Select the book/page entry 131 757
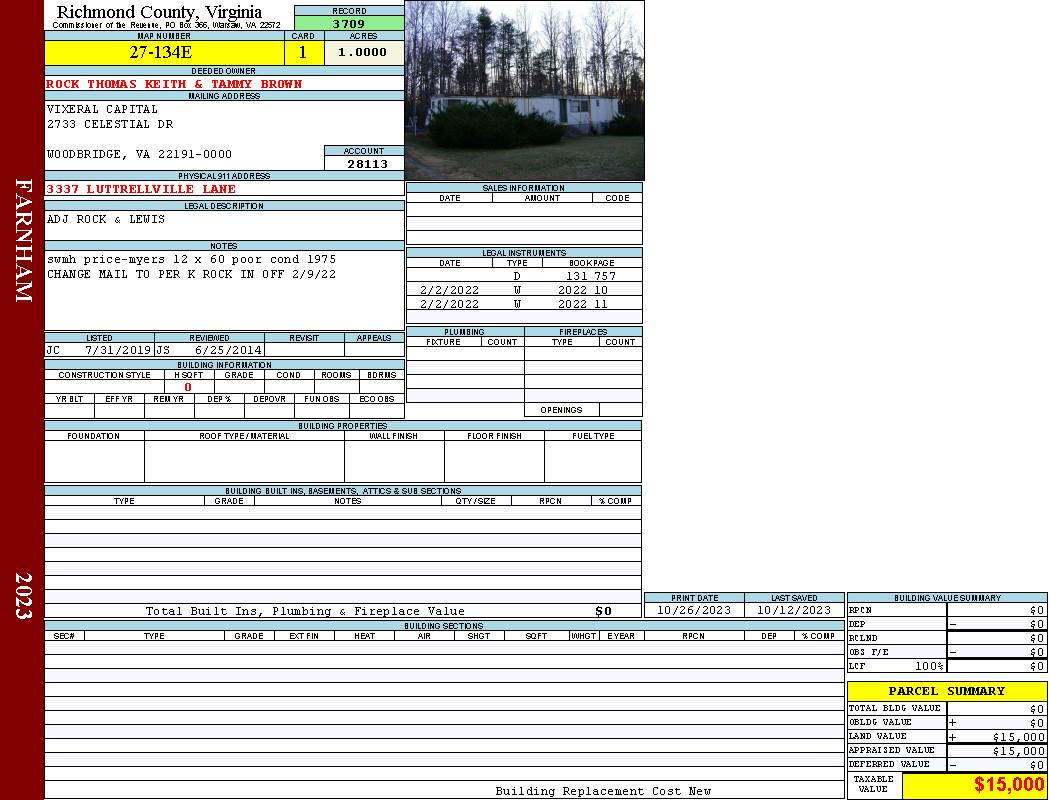Viewport: 1050px width, 800px height. coord(590,276)
